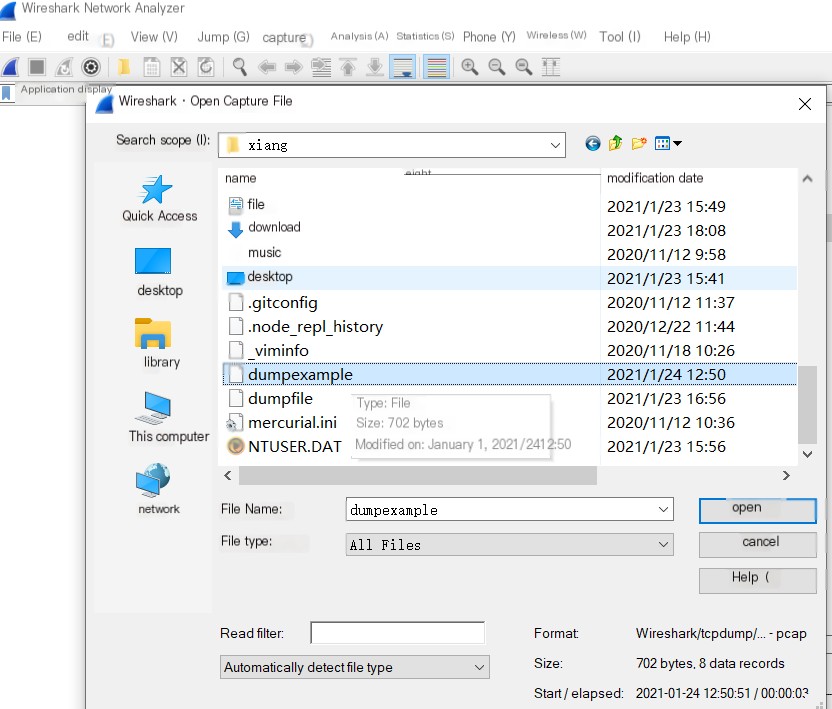Expand the Search scope xiang dropdown
This screenshot has height=709, width=832.
click(555, 145)
